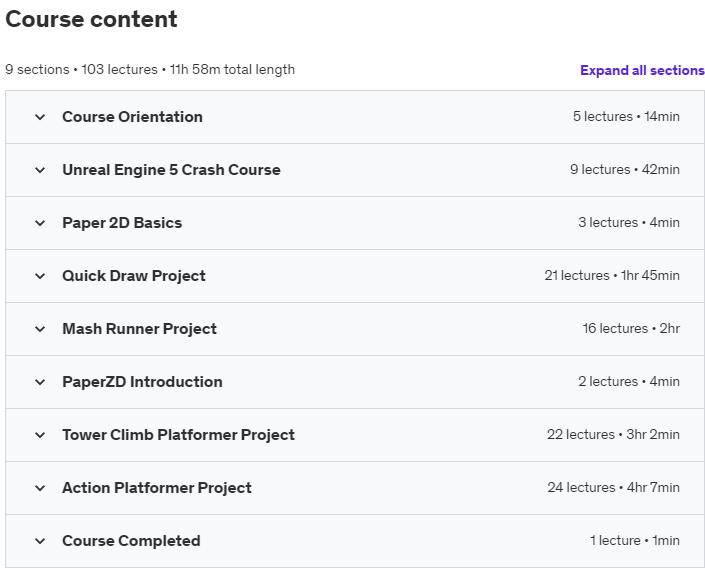The image size is (705, 568).
Task: Open the Mash Runner Project section title
Action: click(x=139, y=329)
